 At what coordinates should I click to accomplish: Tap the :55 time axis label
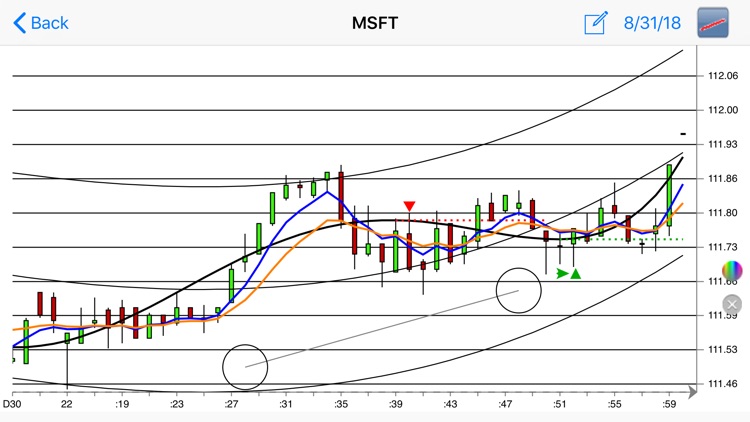pyautogui.click(x=615, y=404)
